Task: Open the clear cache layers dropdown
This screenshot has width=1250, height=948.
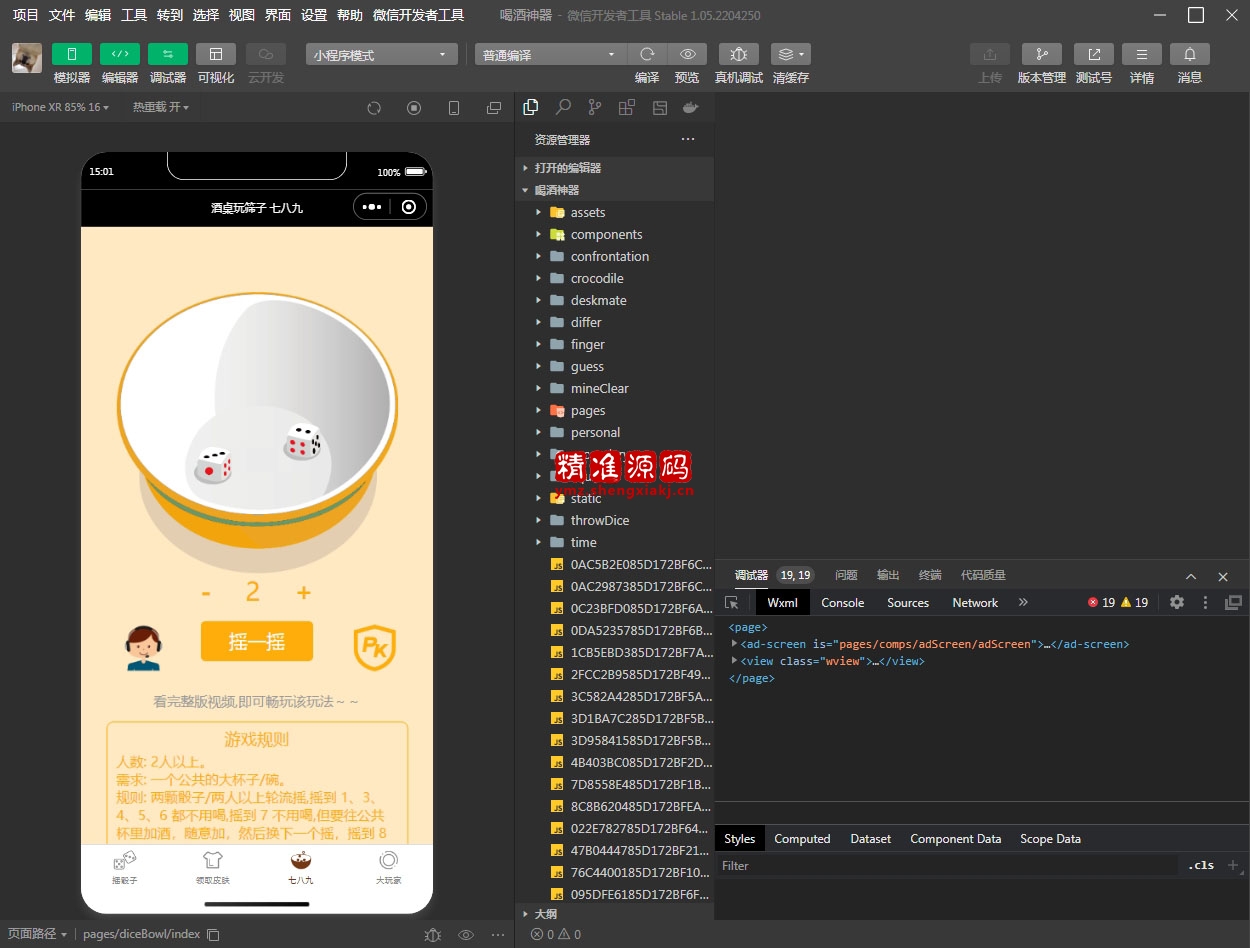Action: [x=791, y=54]
